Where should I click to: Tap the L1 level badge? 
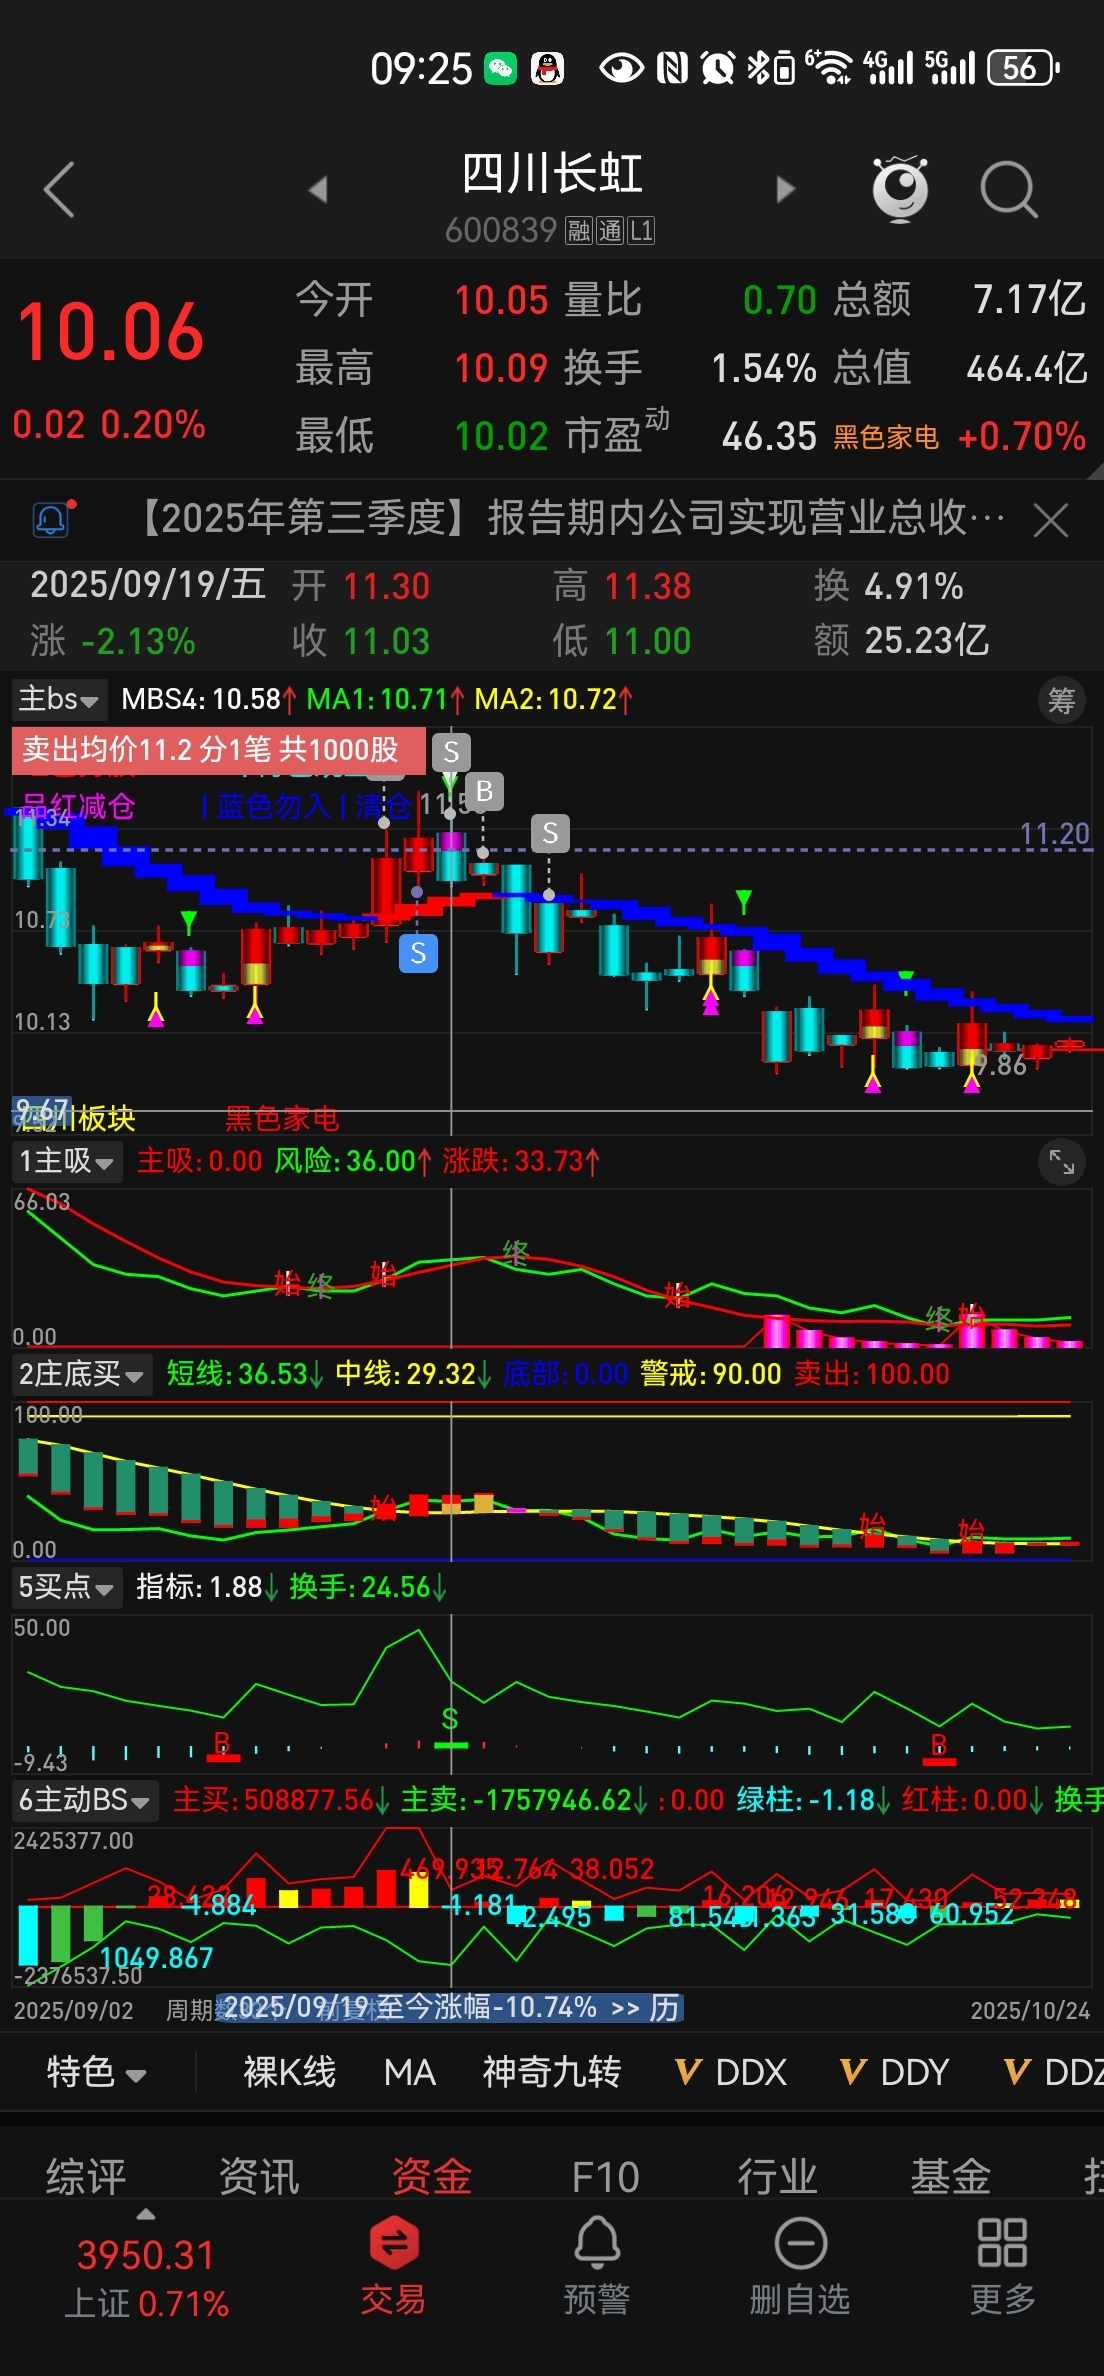tap(641, 231)
